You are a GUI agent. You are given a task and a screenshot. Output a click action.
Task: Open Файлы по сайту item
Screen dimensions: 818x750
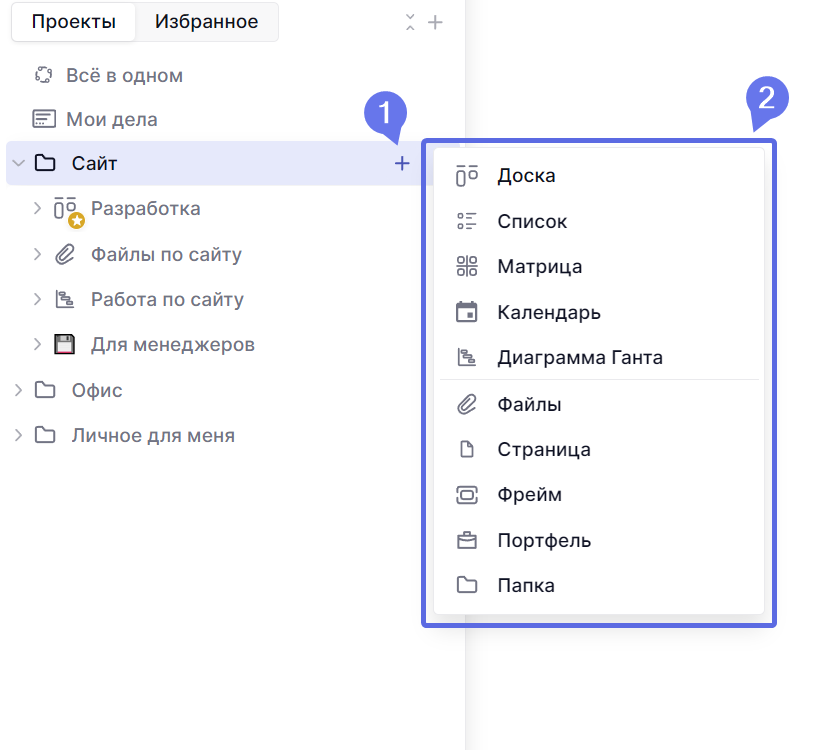tap(166, 254)
